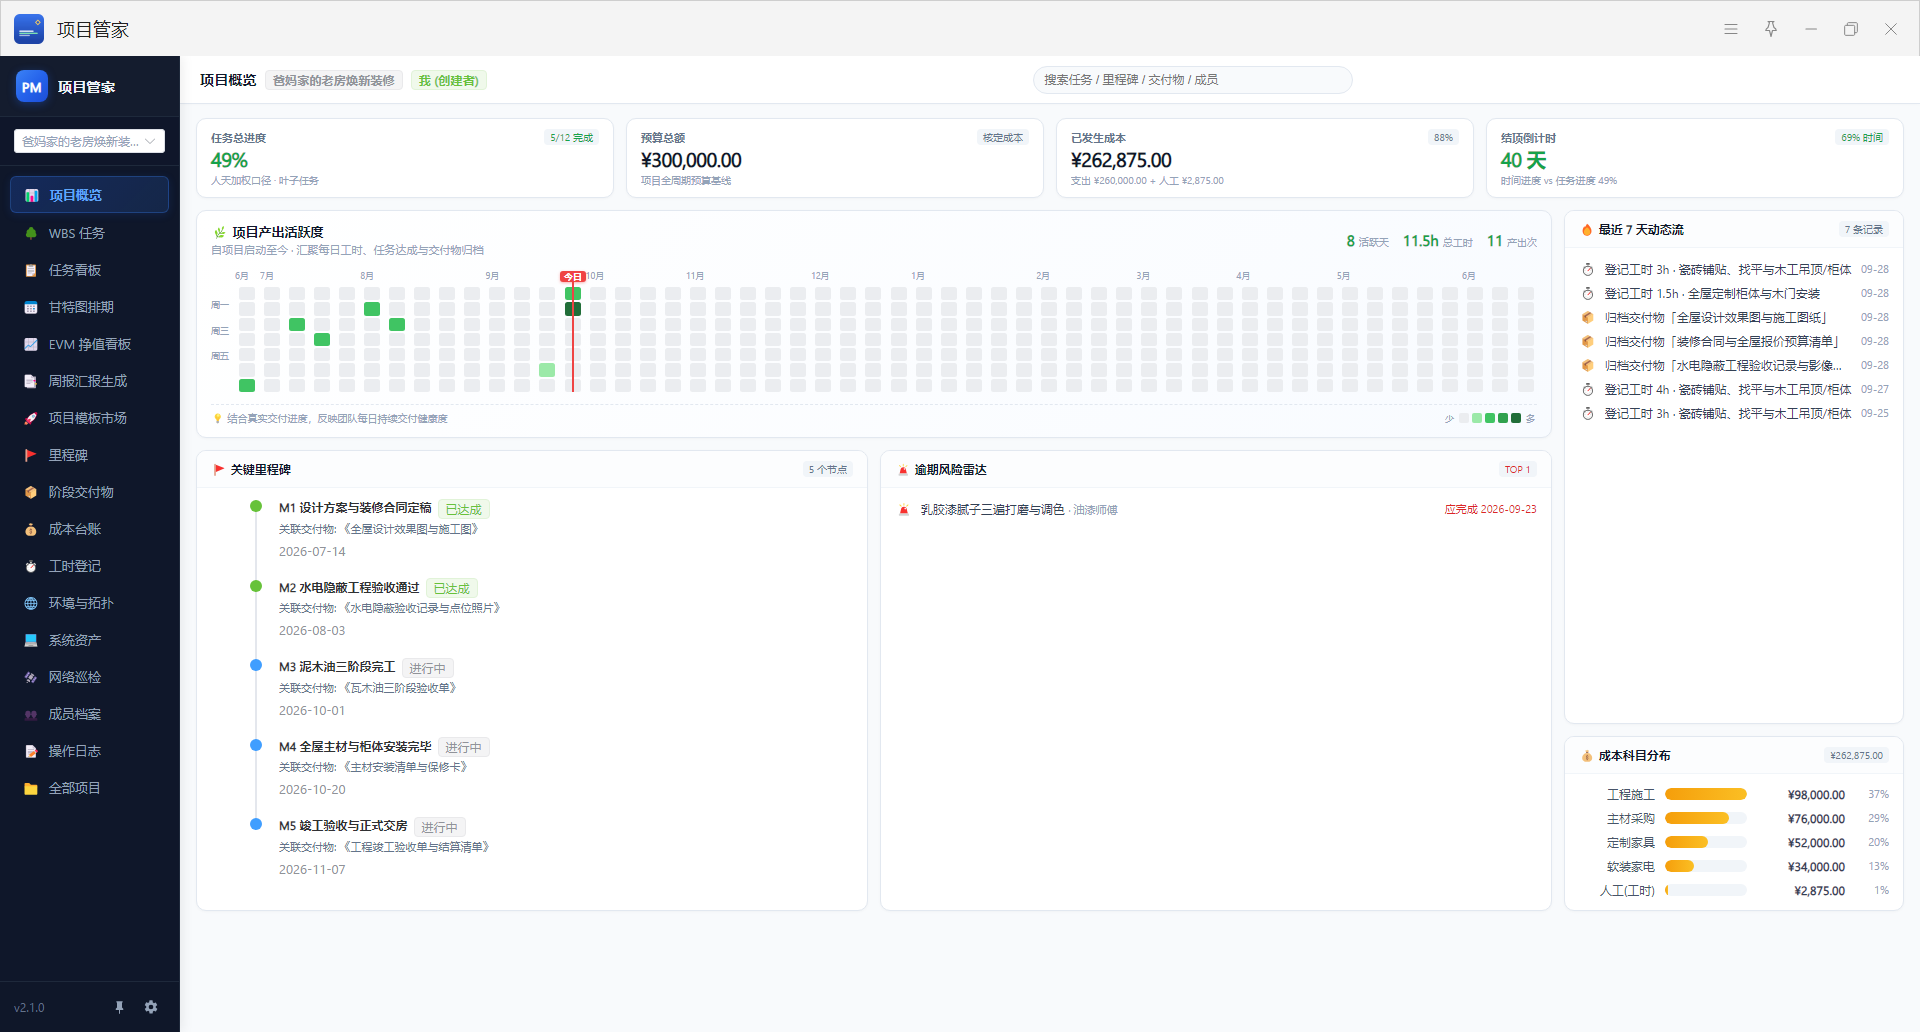1920x1032 pixels.
Task: Click the title bar hamburger menu icon
Action: coord(1731,29)
